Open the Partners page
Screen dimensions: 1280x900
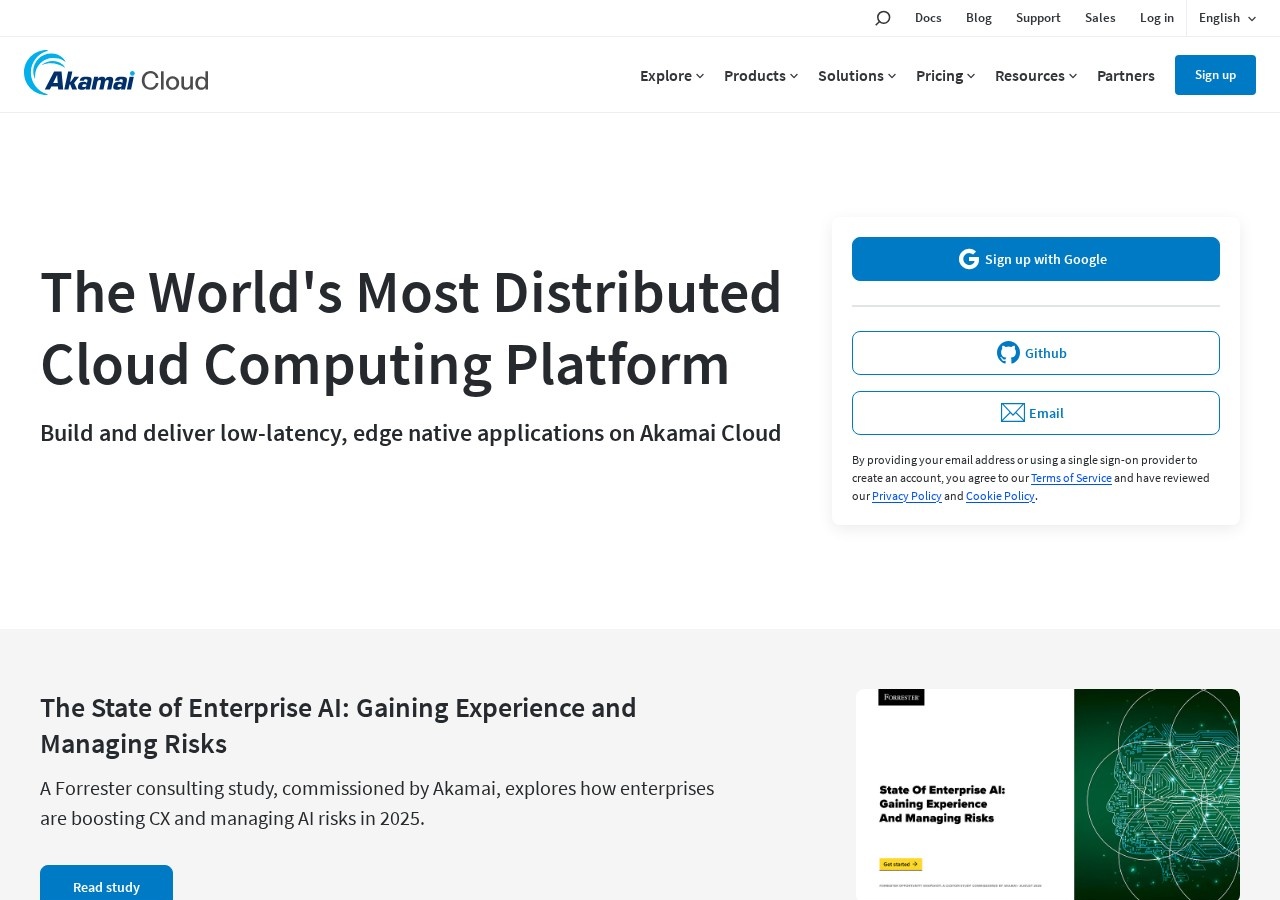[x=1126, y=75]
